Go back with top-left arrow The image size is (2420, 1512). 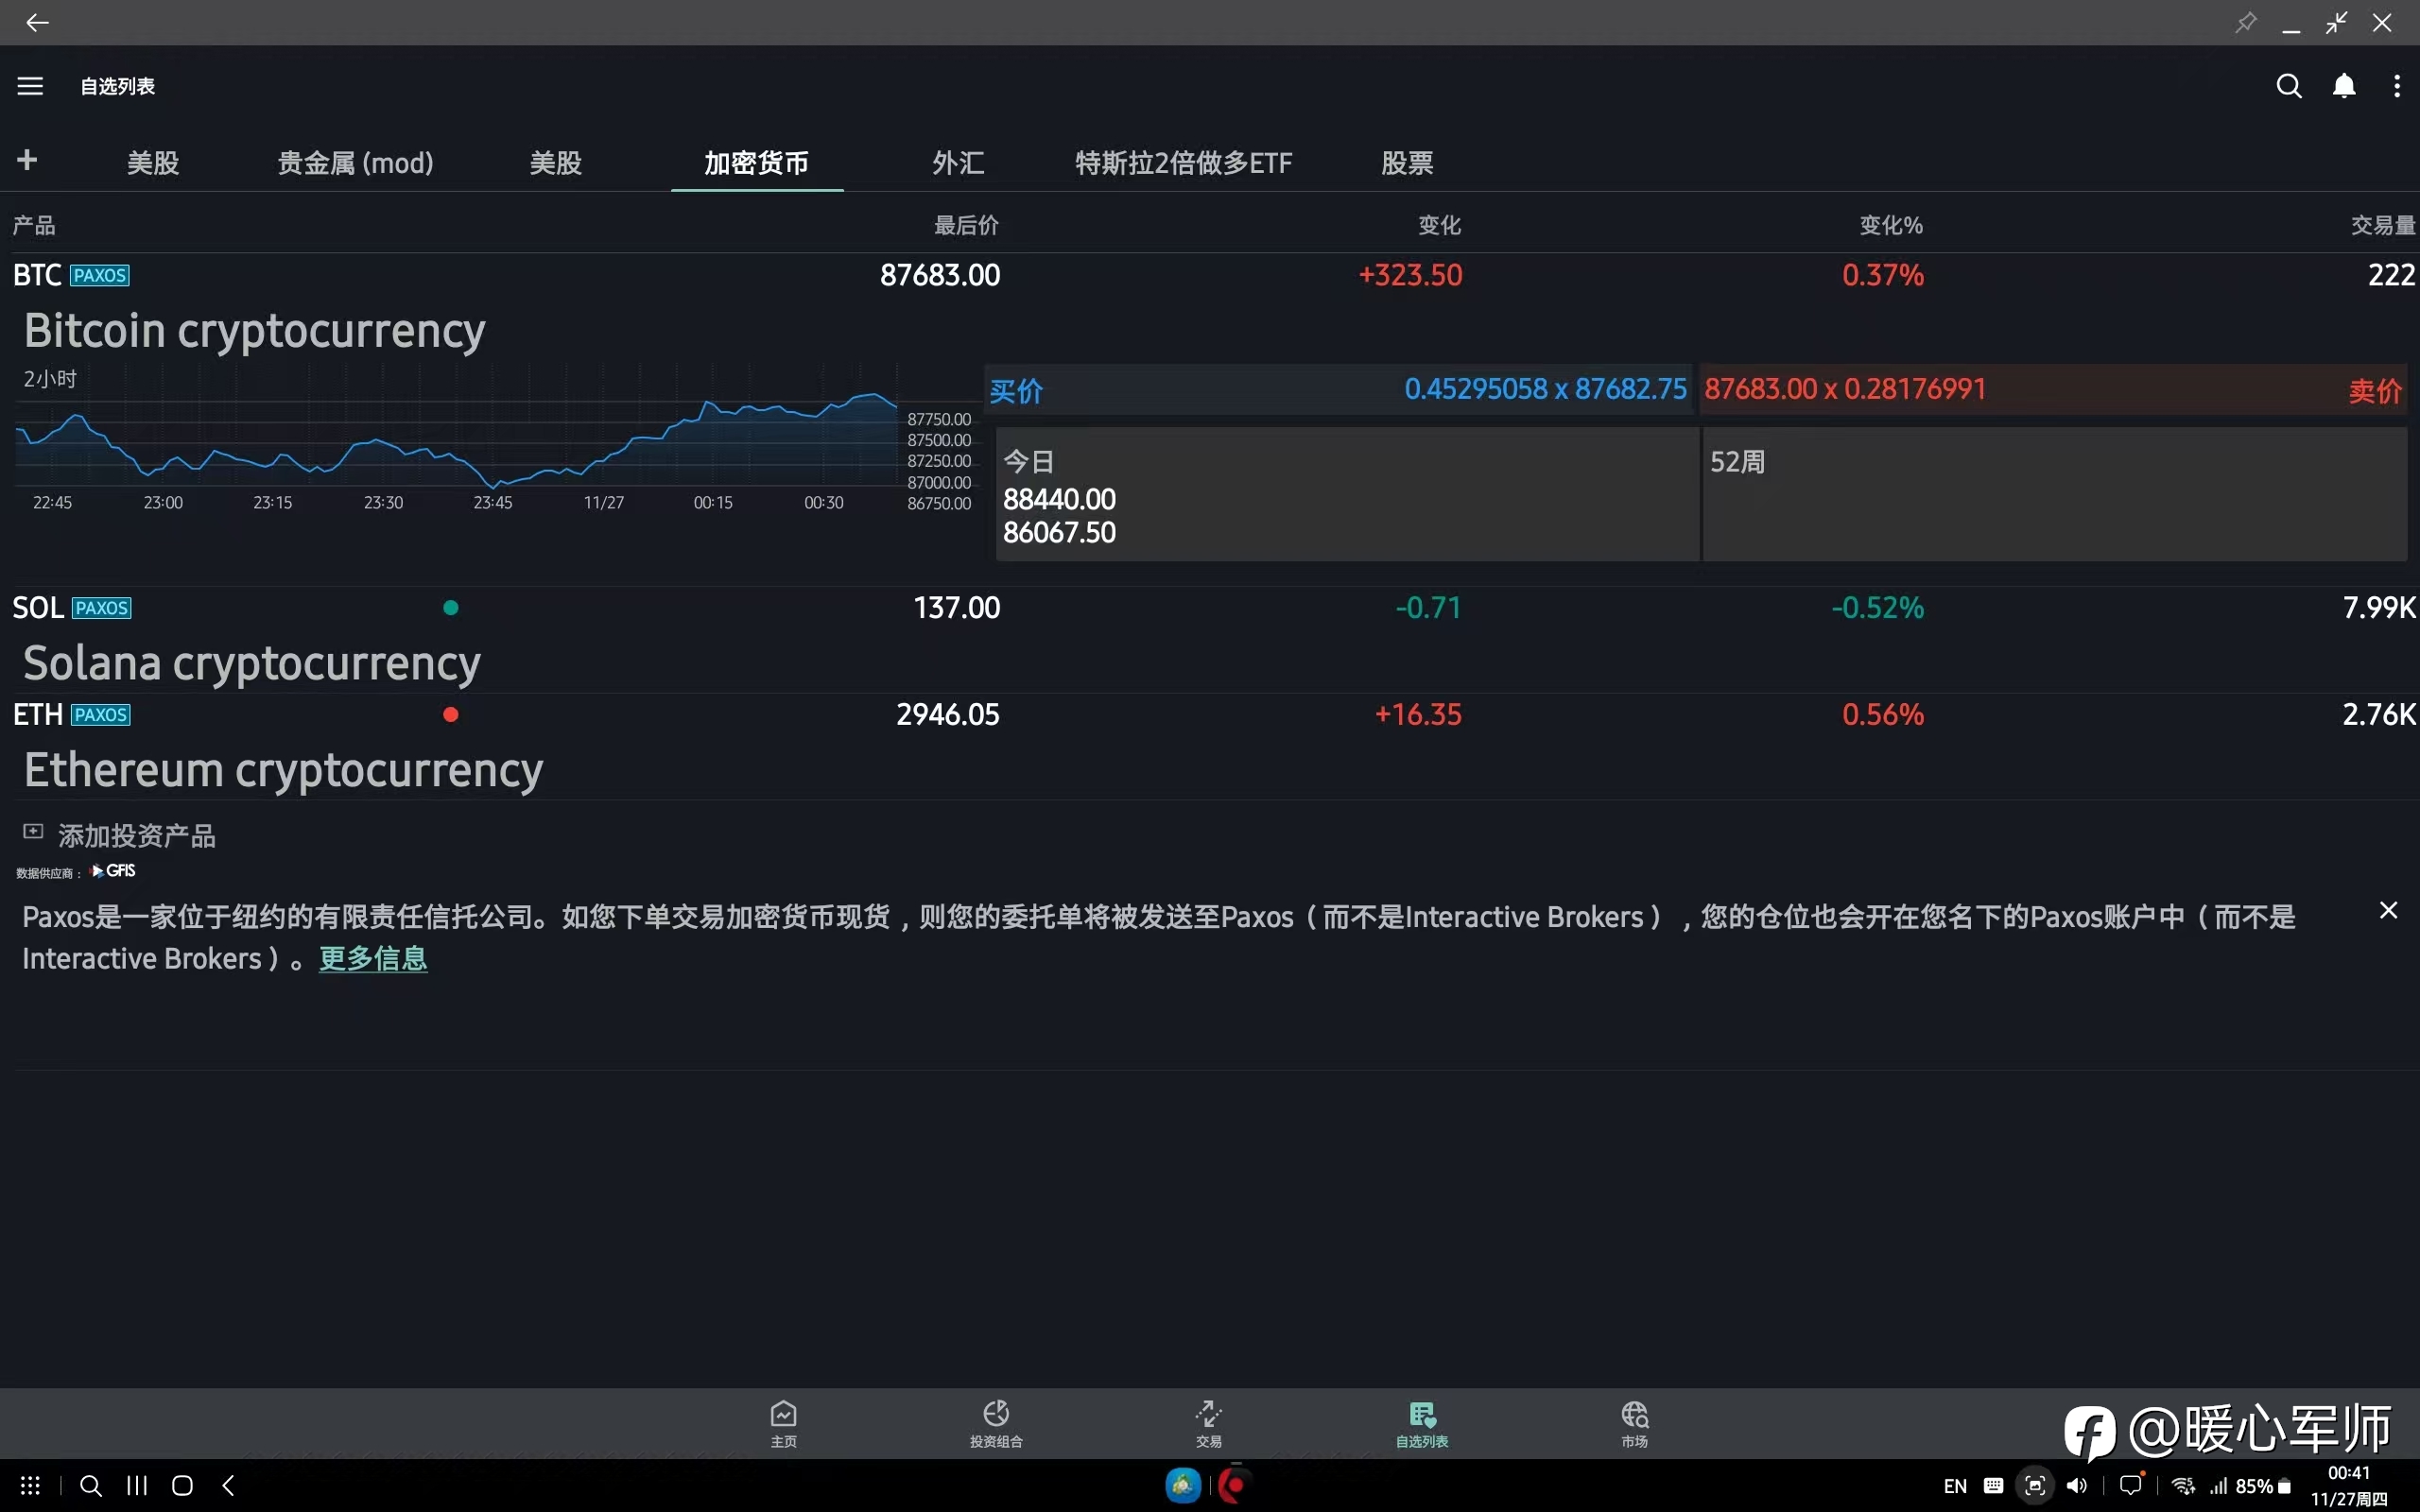(37, 22)
